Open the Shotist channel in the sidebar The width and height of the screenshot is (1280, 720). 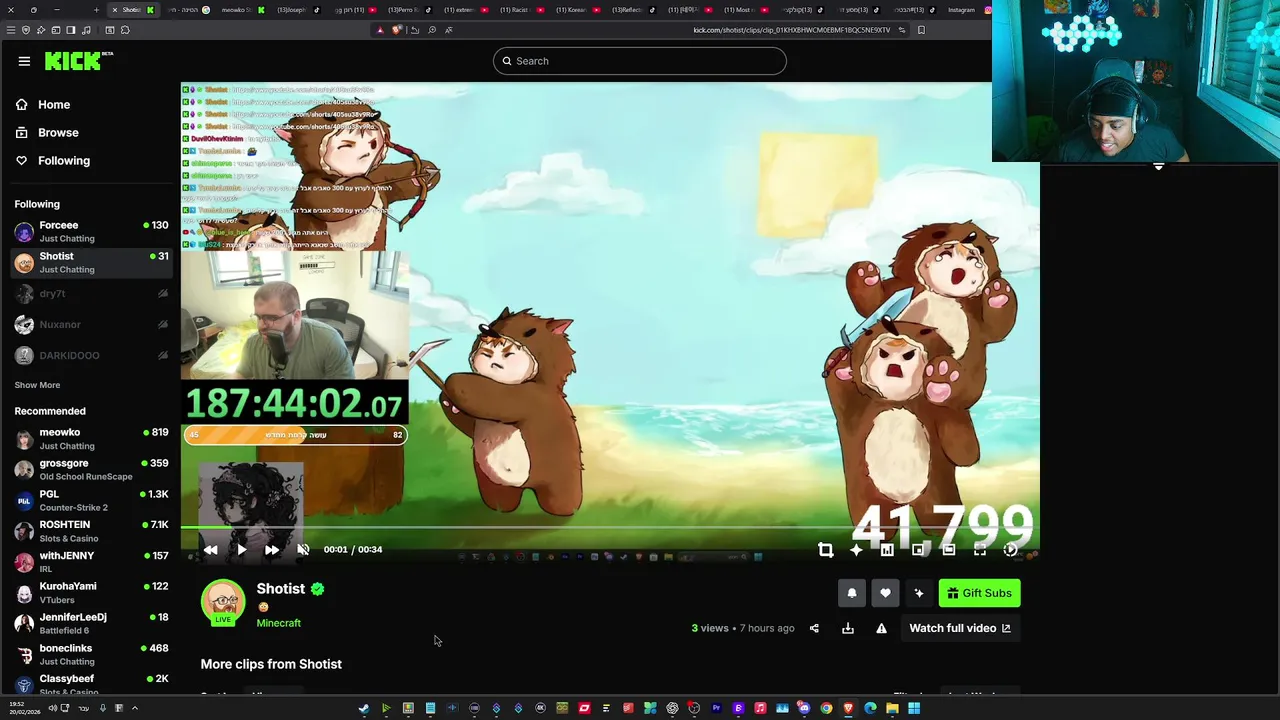click(91, 262)
